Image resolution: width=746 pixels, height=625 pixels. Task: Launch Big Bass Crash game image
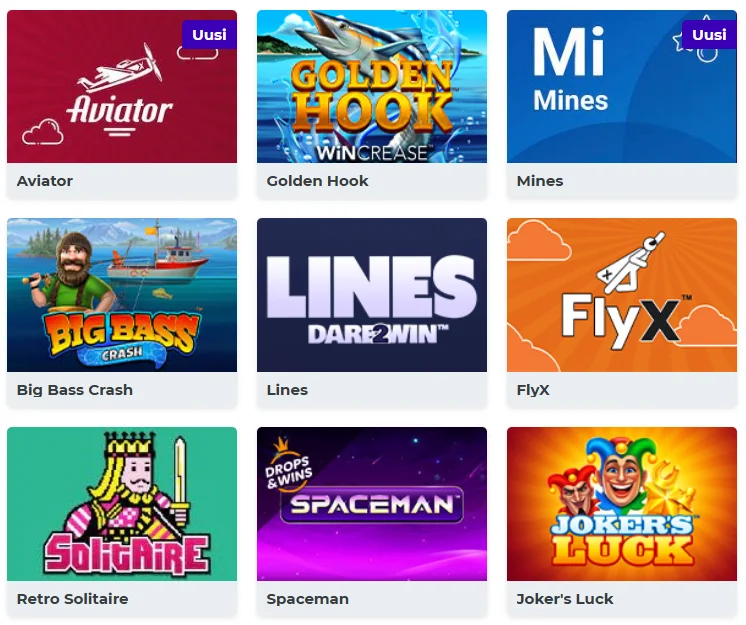(x=122, y=295)
